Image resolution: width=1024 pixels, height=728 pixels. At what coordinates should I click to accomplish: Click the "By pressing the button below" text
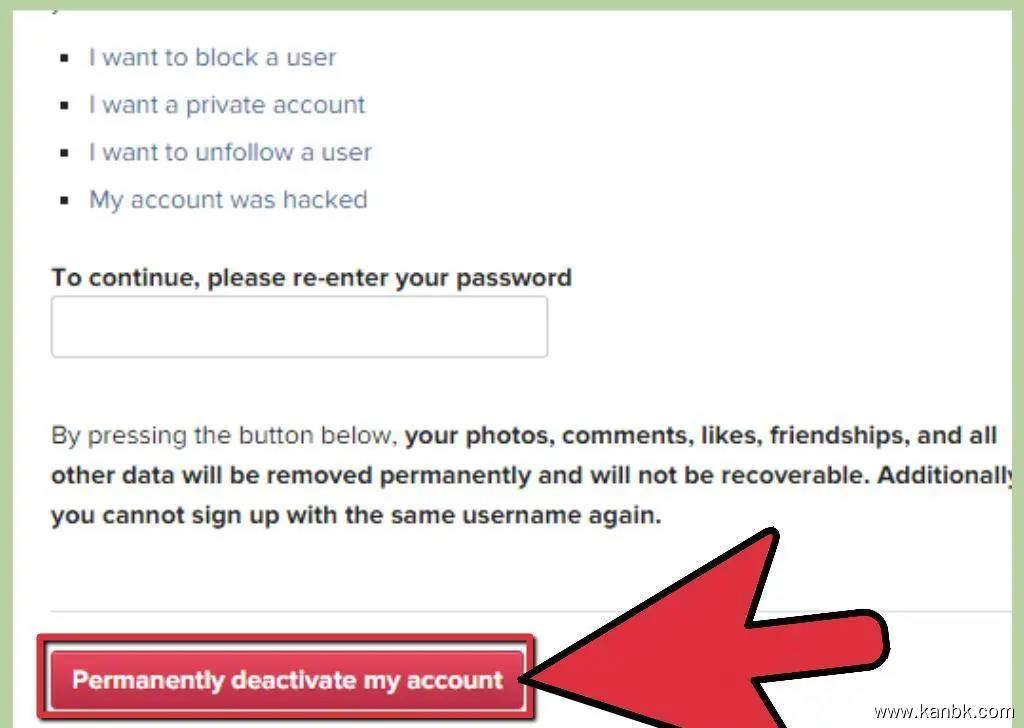point(225,436)
